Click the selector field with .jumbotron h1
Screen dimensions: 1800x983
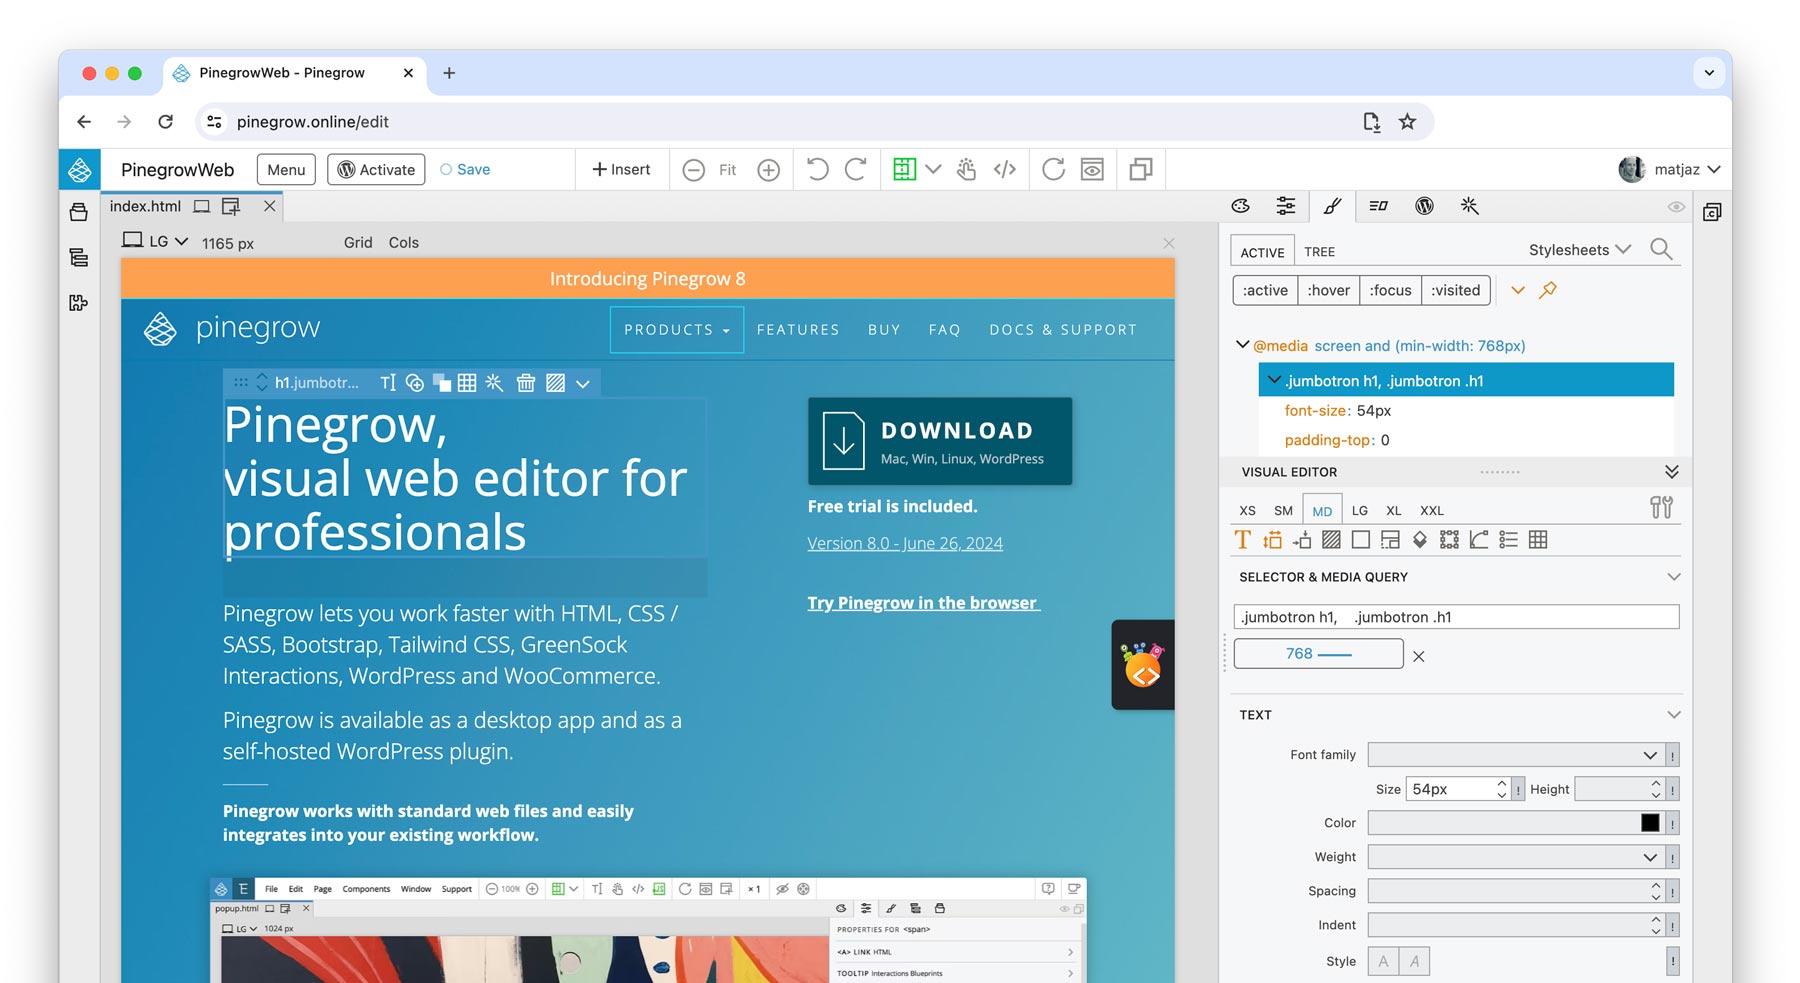1456,617
